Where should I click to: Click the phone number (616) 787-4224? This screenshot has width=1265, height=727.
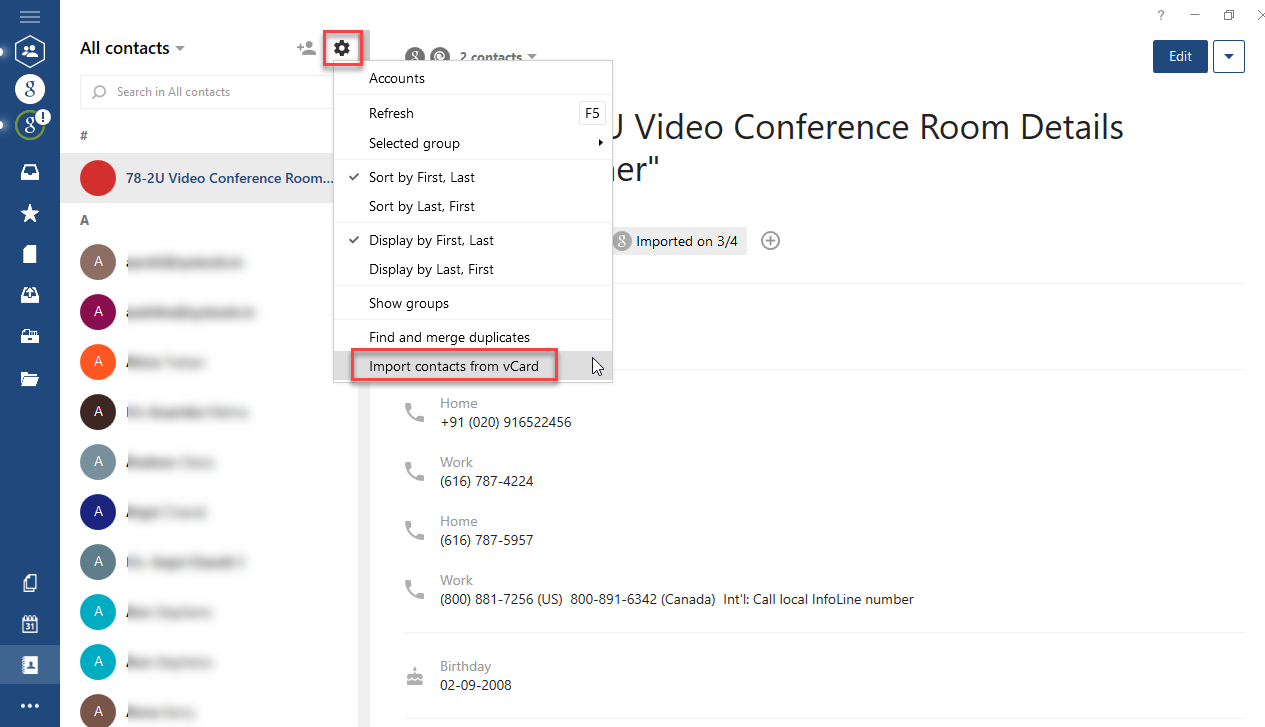[x=487, y=481]
